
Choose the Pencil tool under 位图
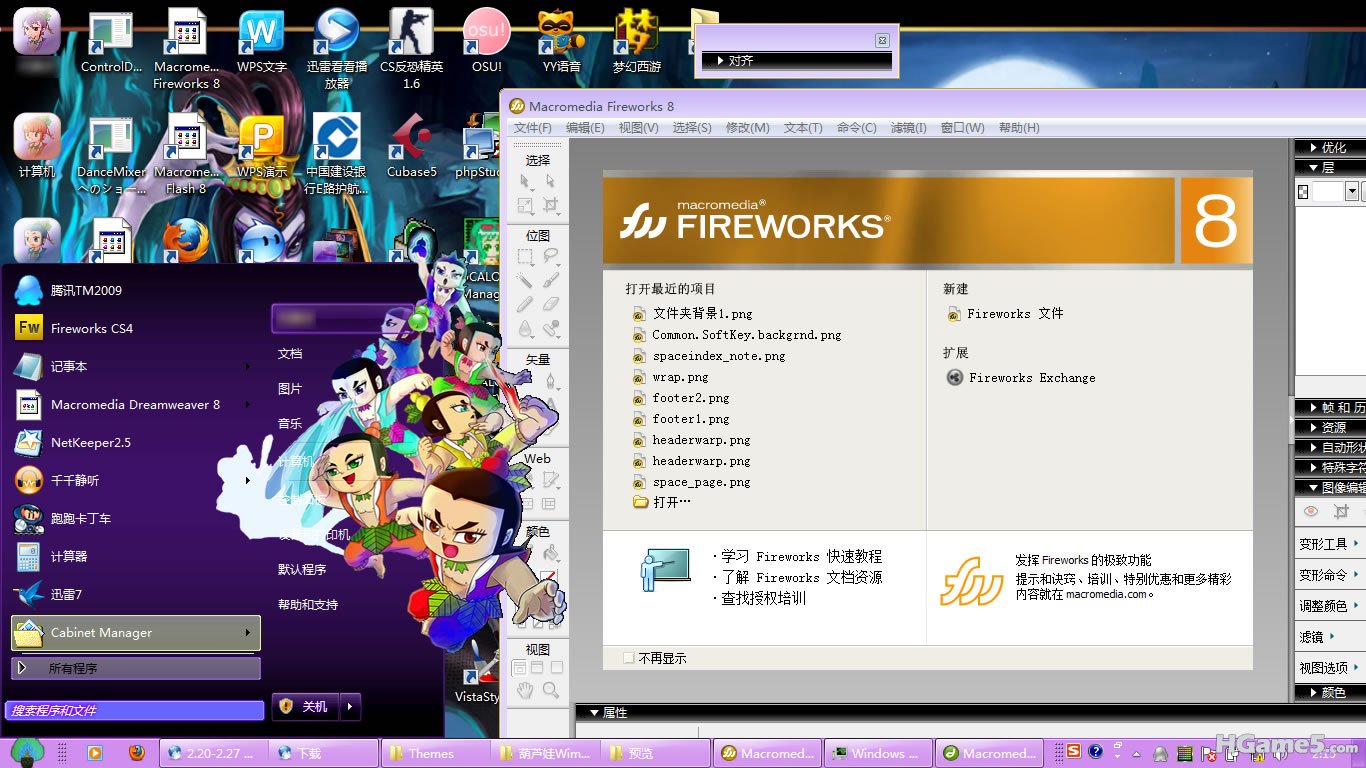click(x=526, y=305)
